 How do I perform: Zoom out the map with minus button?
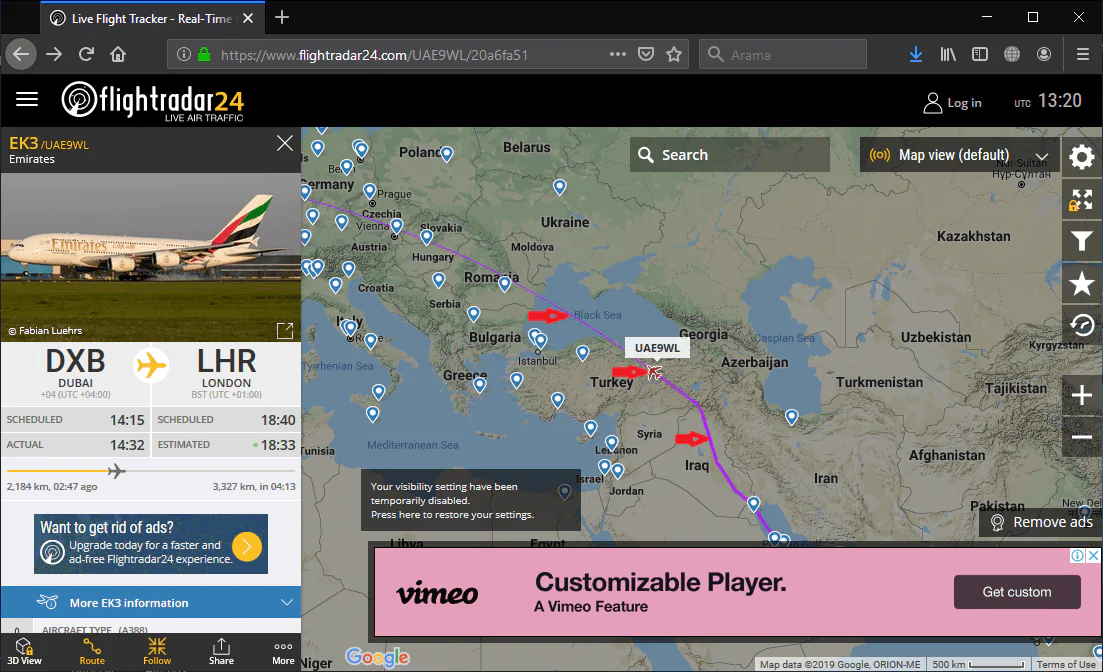coord(1081,437)
